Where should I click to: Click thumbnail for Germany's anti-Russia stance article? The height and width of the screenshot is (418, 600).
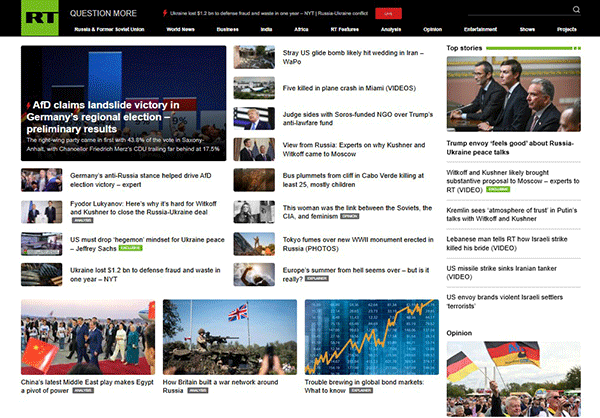pyautogui.click(x=41, y=180)
